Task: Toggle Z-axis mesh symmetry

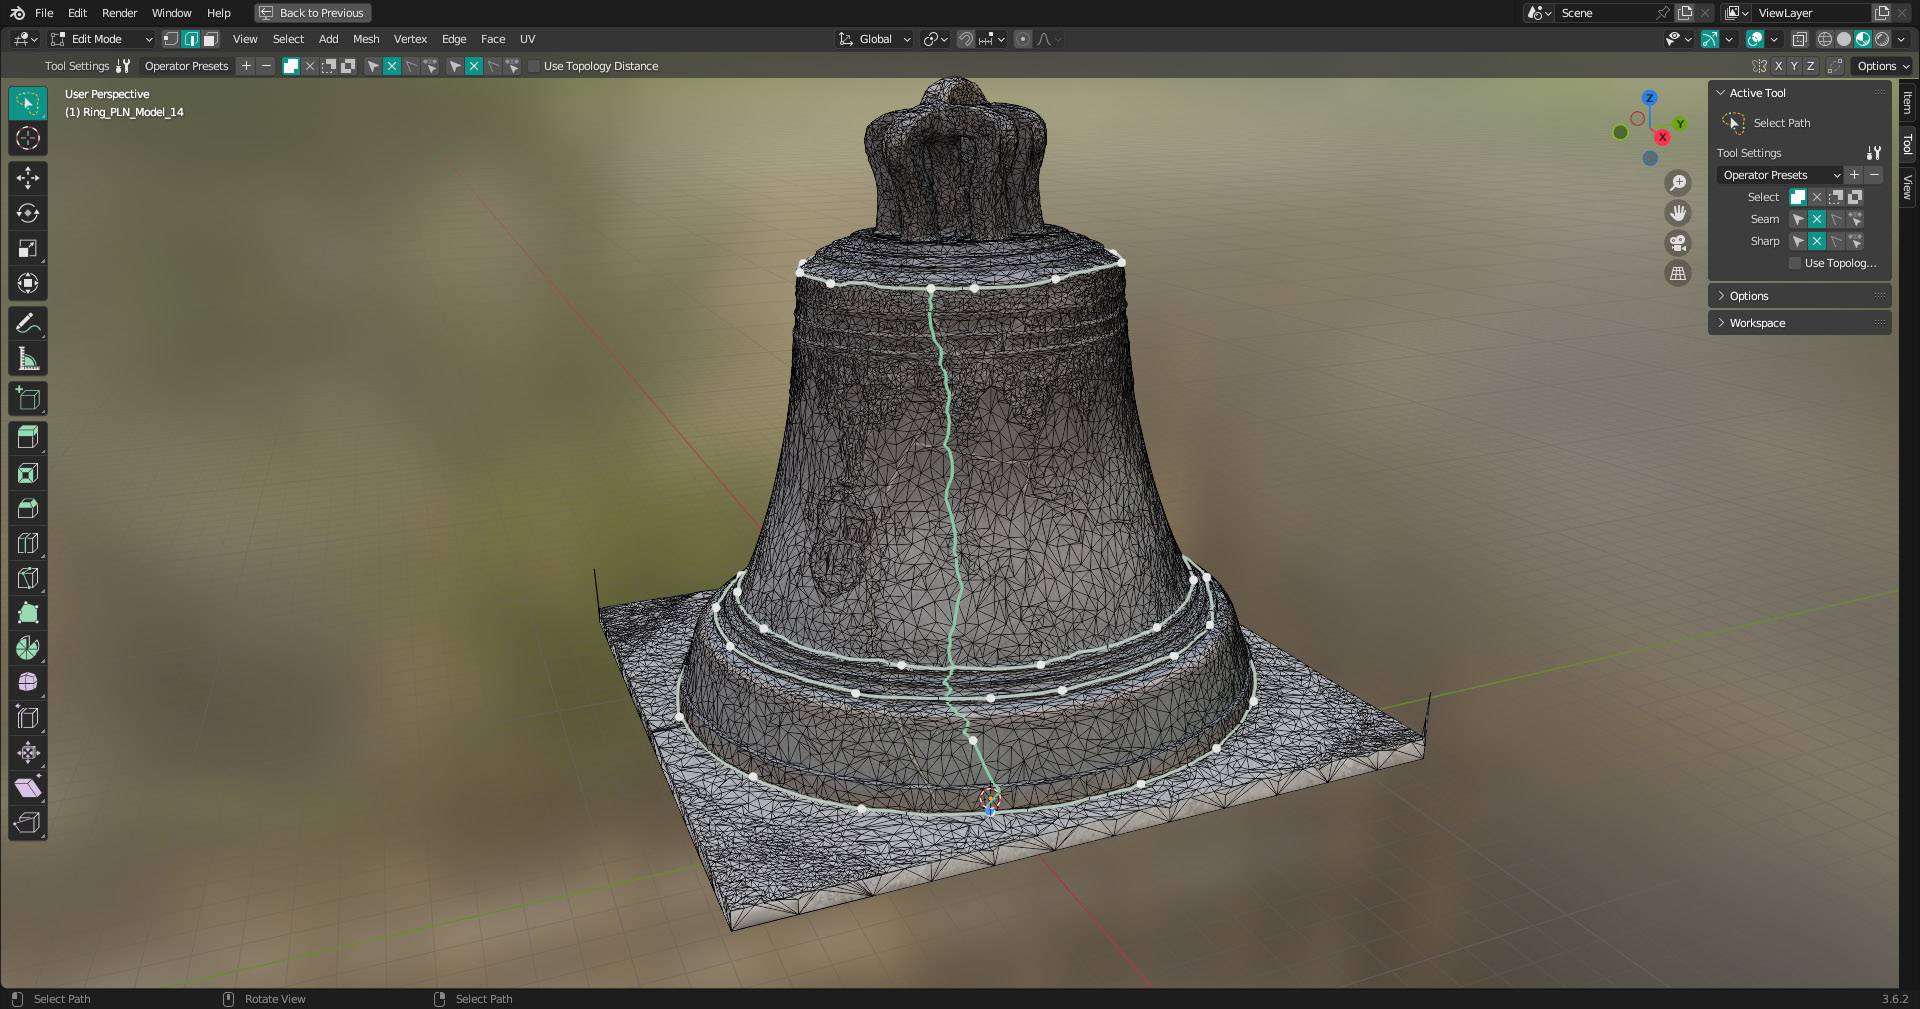Action: [1810, 66]
